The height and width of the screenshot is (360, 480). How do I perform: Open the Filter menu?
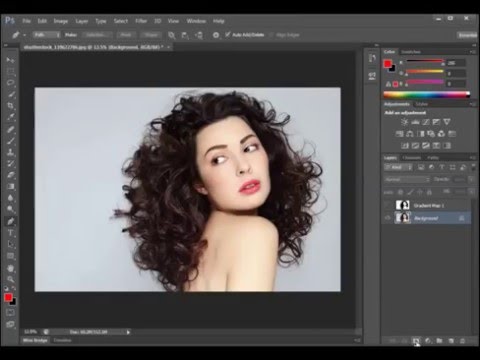point(141,21)
